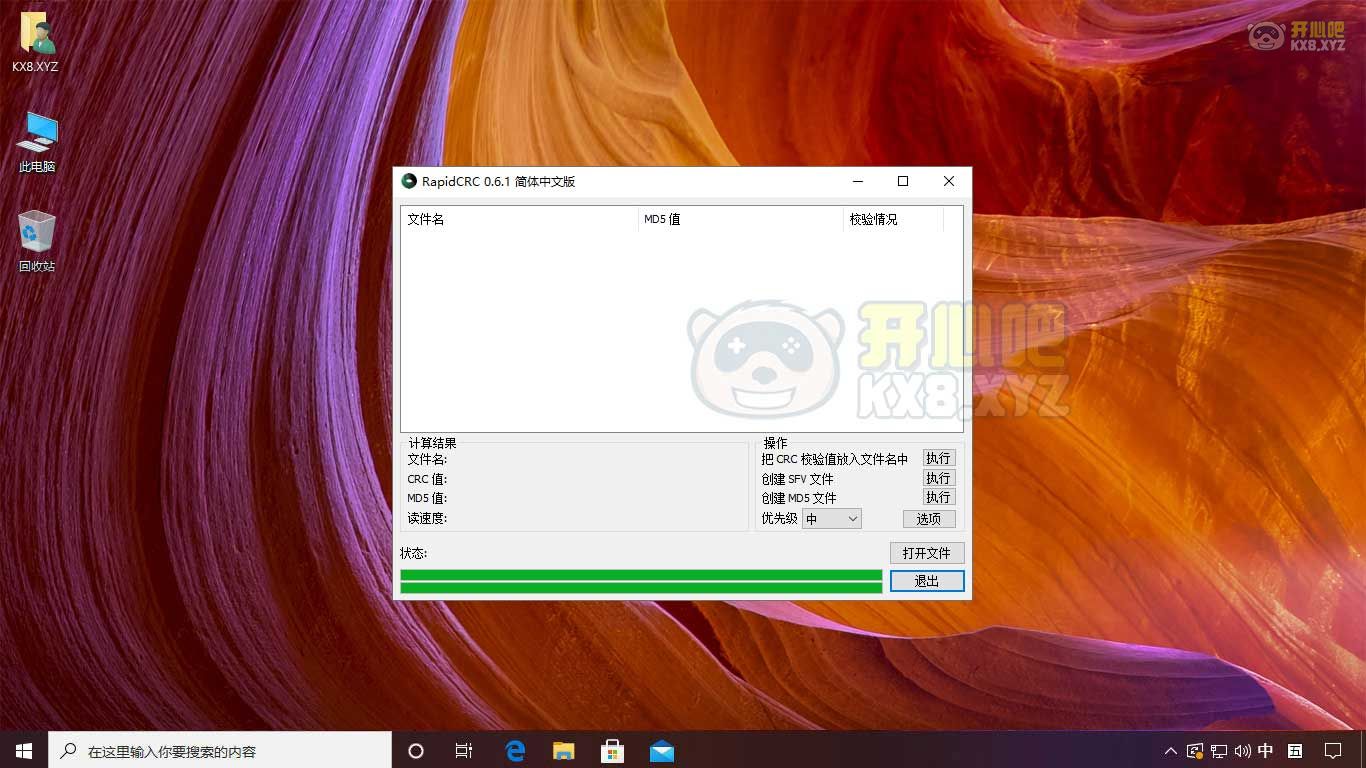Image resolution: width=1366 pixels, height=768 pixels.
Task: Click the upper green progress bar
Action: point(641,575)
